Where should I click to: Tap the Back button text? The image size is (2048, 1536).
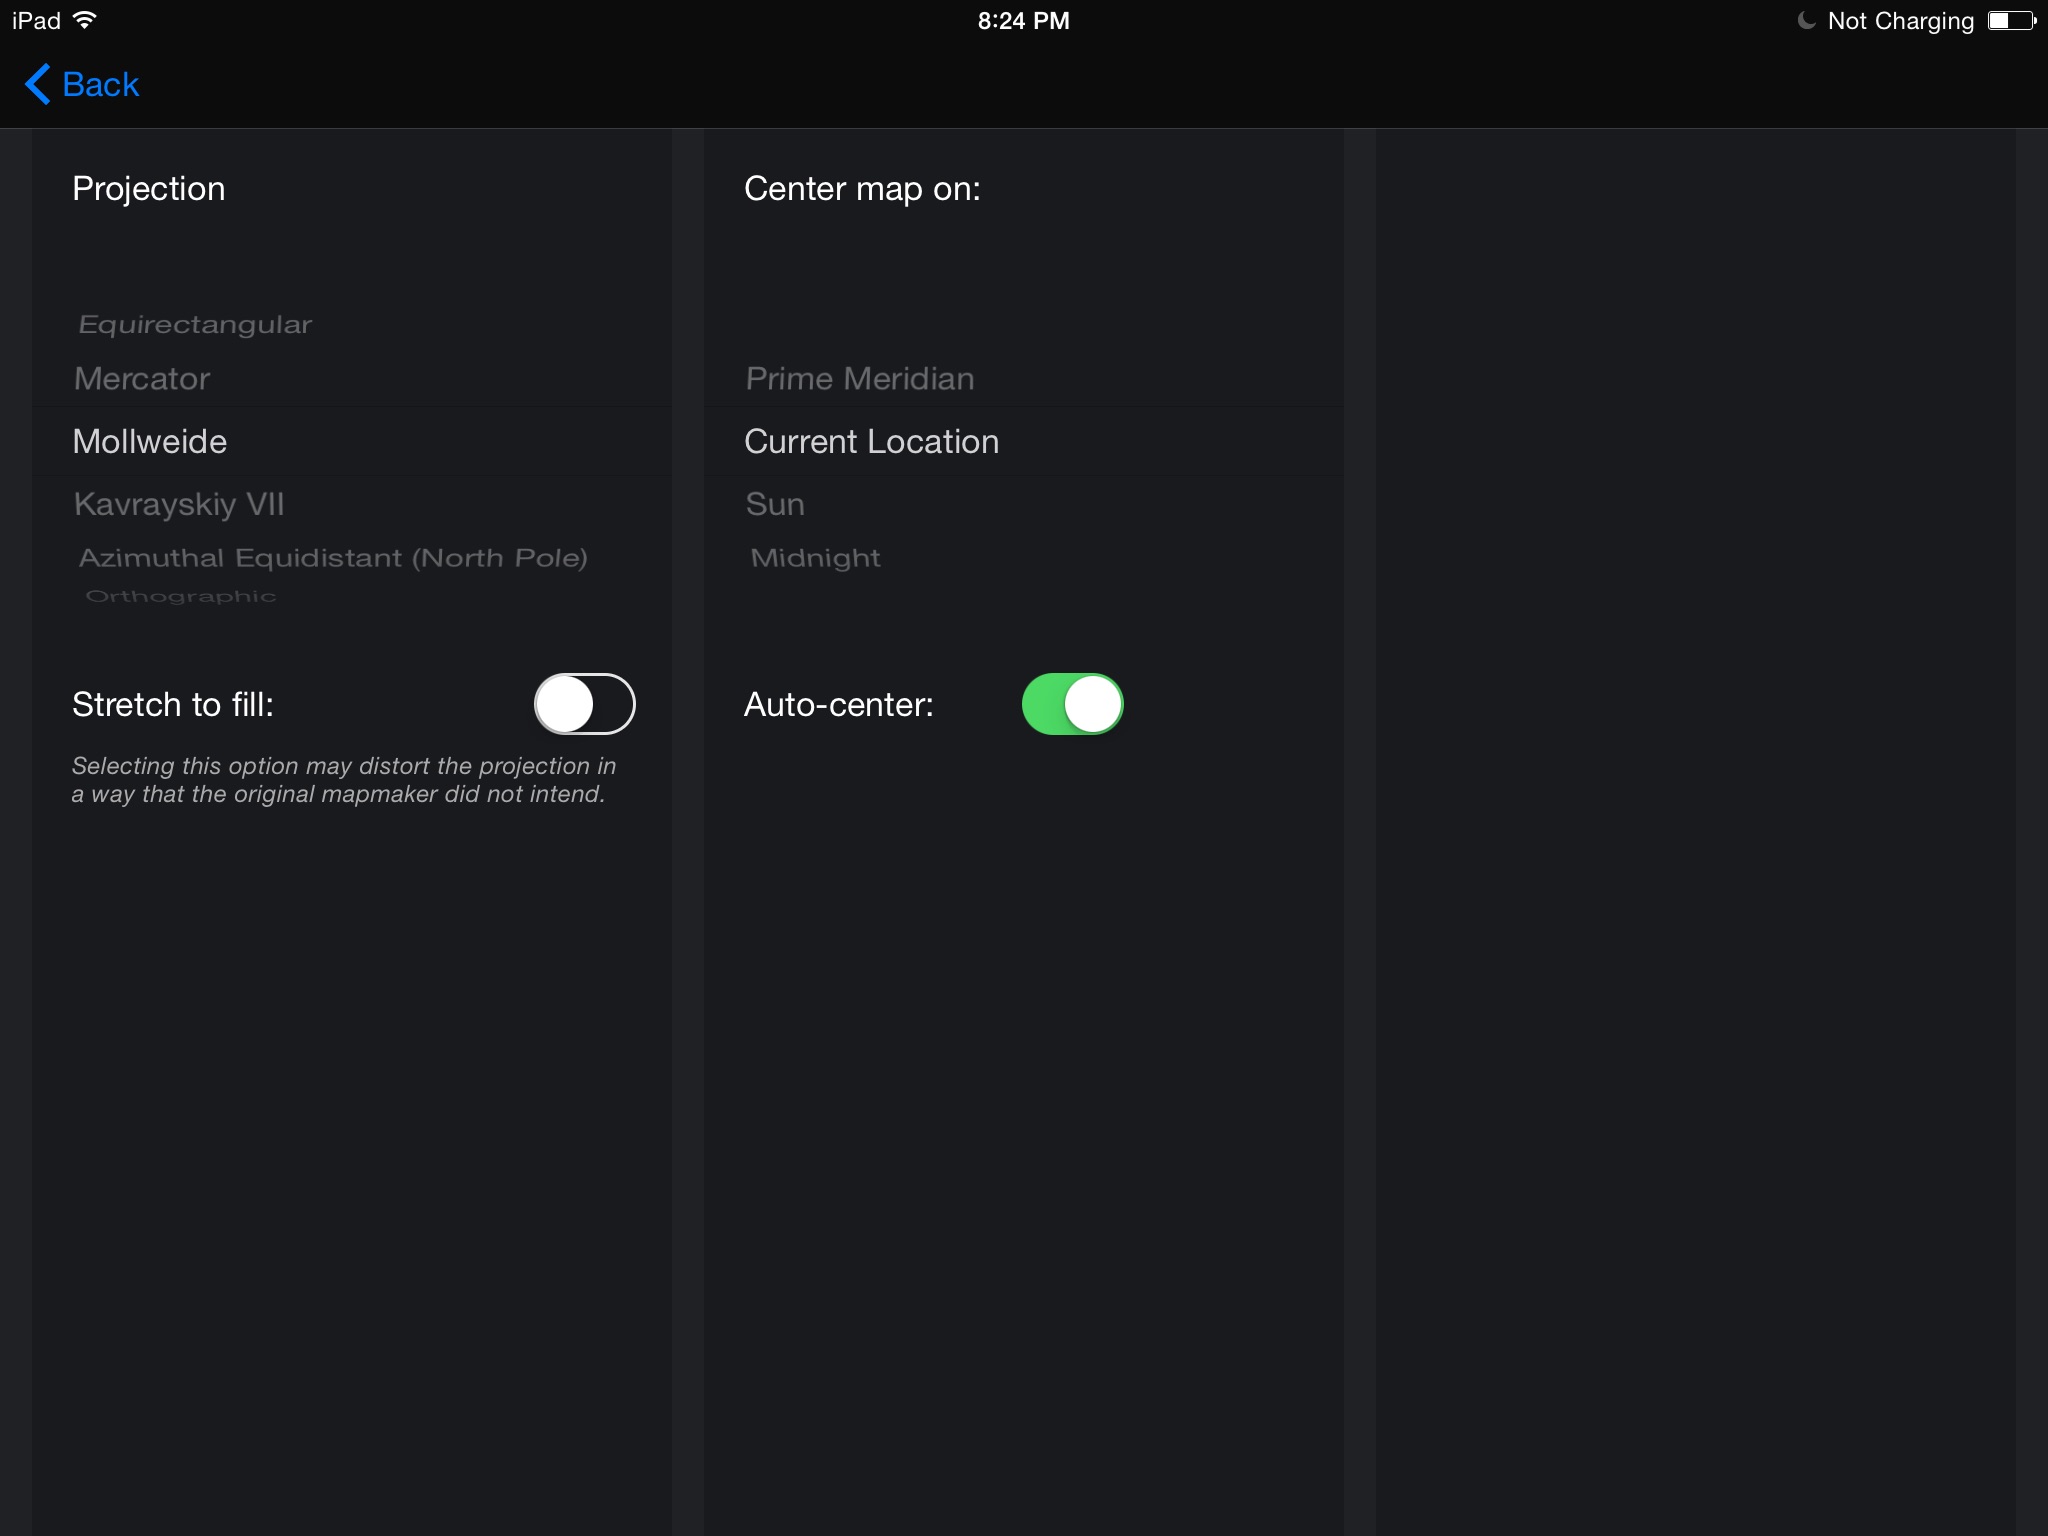100,85
